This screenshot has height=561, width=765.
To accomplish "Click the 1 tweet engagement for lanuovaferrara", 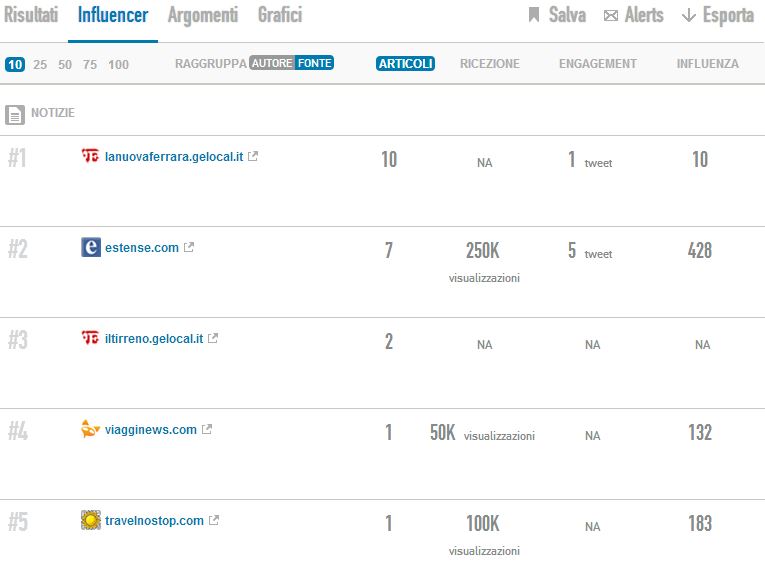I will coord(590,160).
